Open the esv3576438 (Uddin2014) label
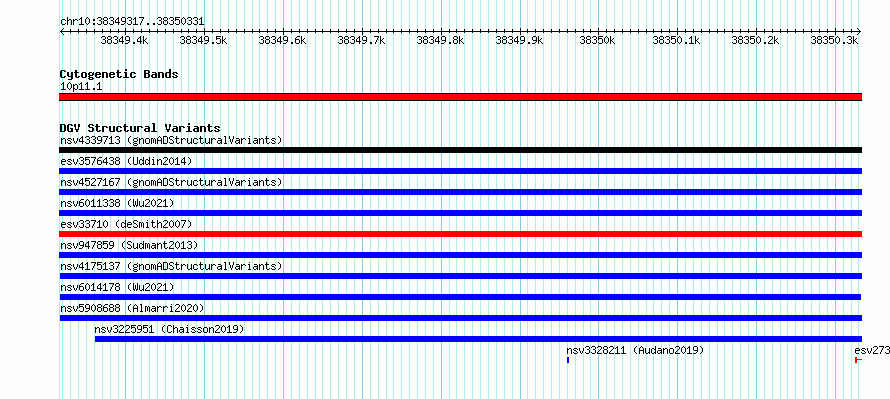Screen dimensions: 890x399 pos(126,161)
